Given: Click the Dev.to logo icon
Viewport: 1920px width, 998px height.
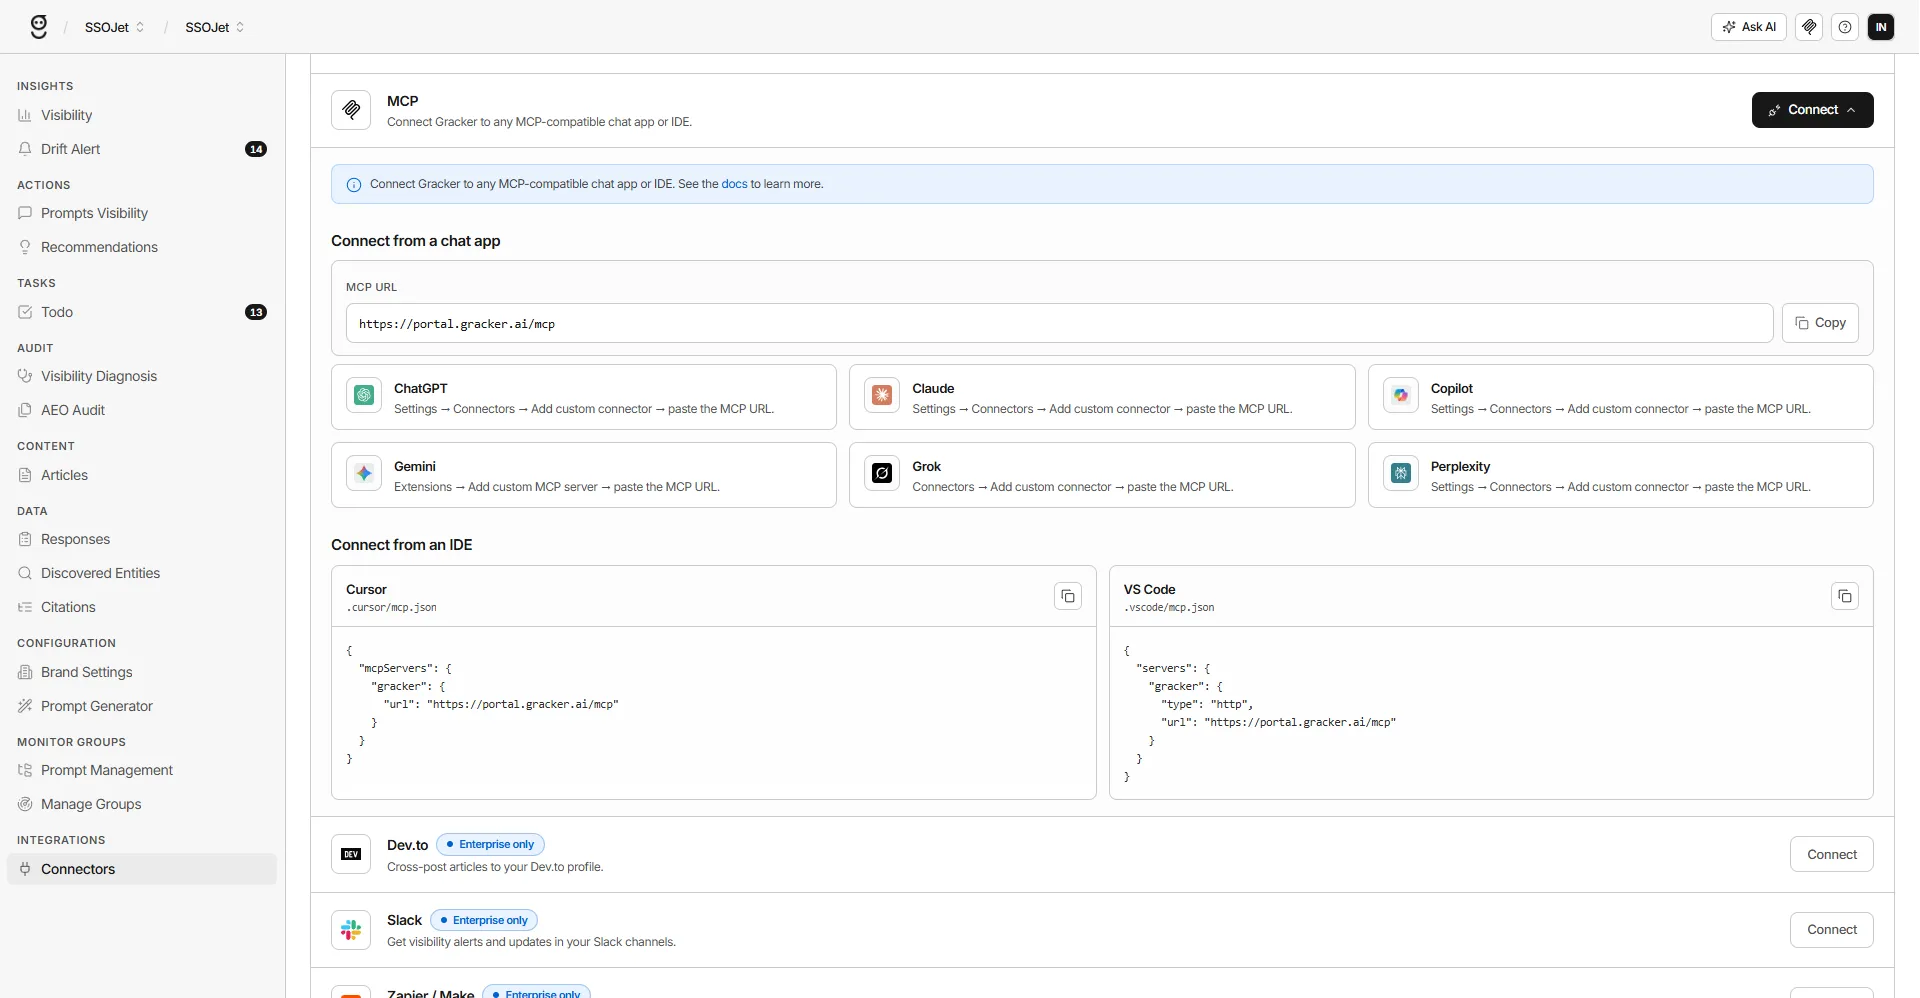Looking at the screenshot, I should point(351,854).
